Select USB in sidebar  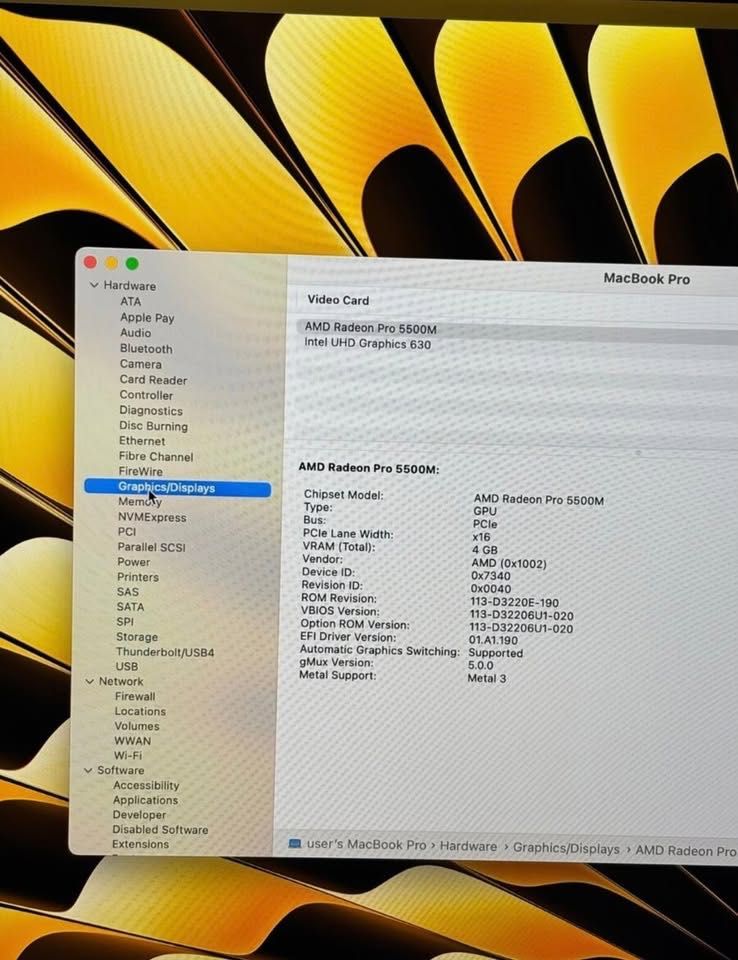point(127,666)
